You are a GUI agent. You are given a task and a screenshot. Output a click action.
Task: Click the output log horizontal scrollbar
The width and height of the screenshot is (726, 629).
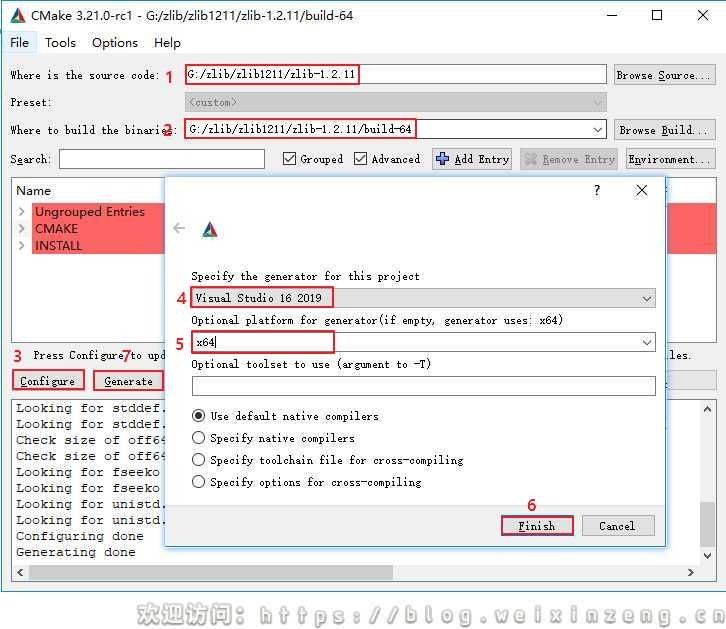tap(211, 572)
